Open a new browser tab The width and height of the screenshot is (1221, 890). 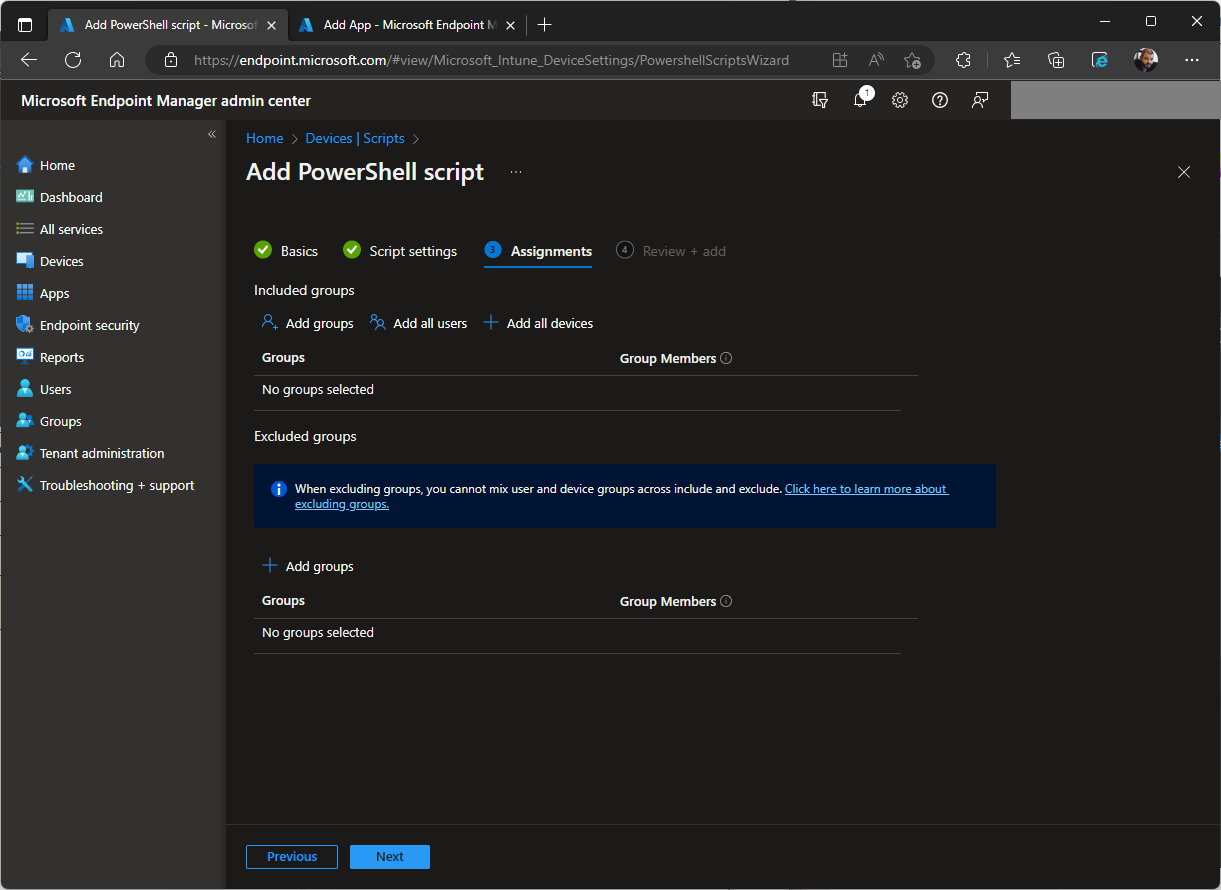544,25
